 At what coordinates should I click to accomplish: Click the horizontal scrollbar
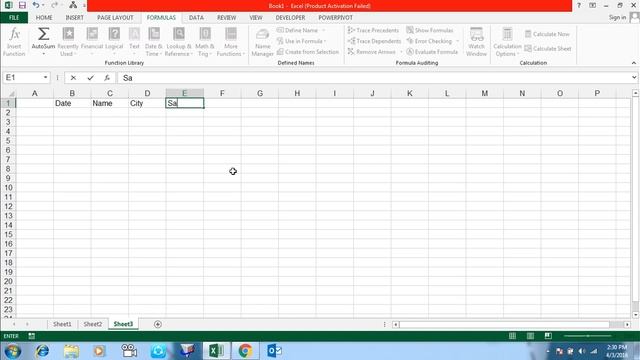504,324
